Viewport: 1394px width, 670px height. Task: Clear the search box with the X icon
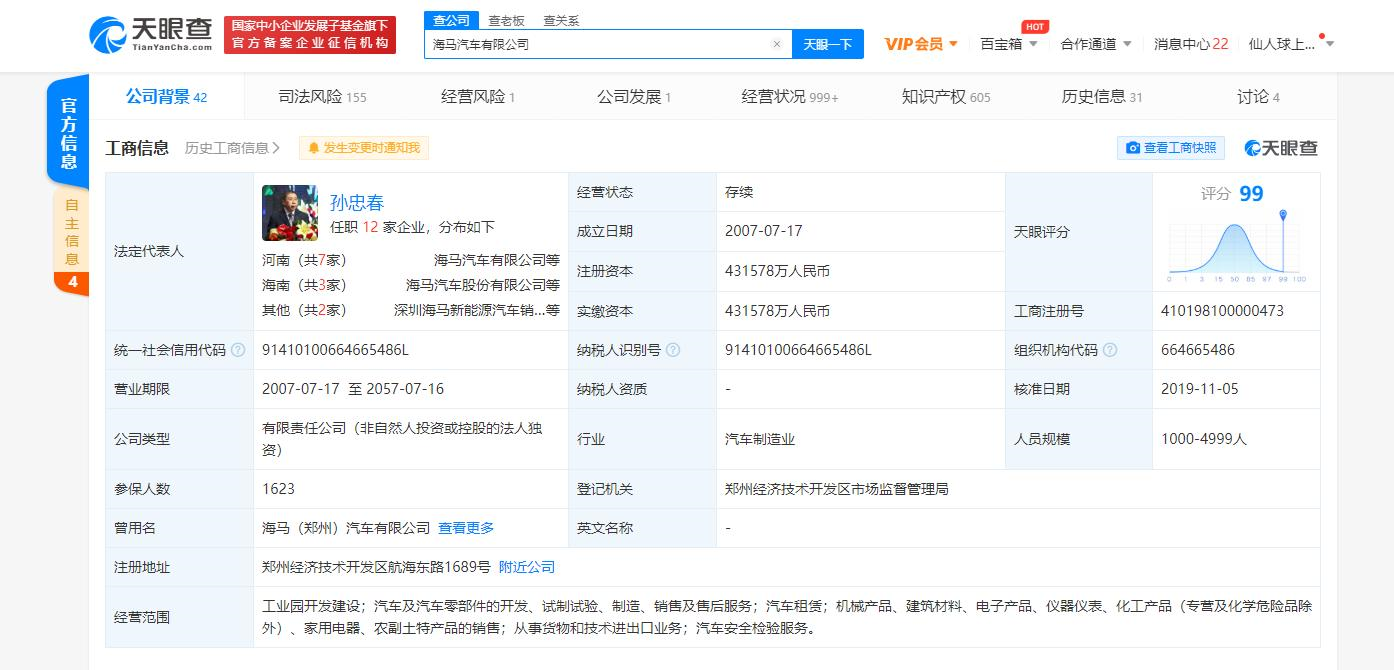[777, 44]
